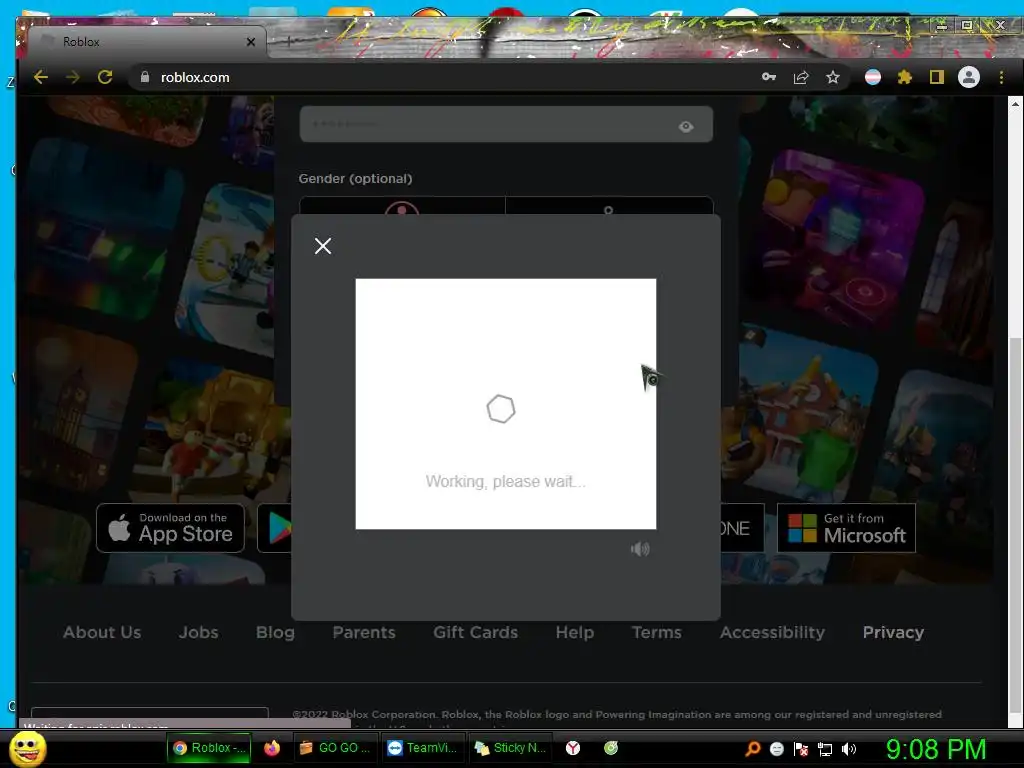Open the Yandex browser taskbar icon
The width and height of the screenshot is (1024, 768).
click(x=573, y=748)
